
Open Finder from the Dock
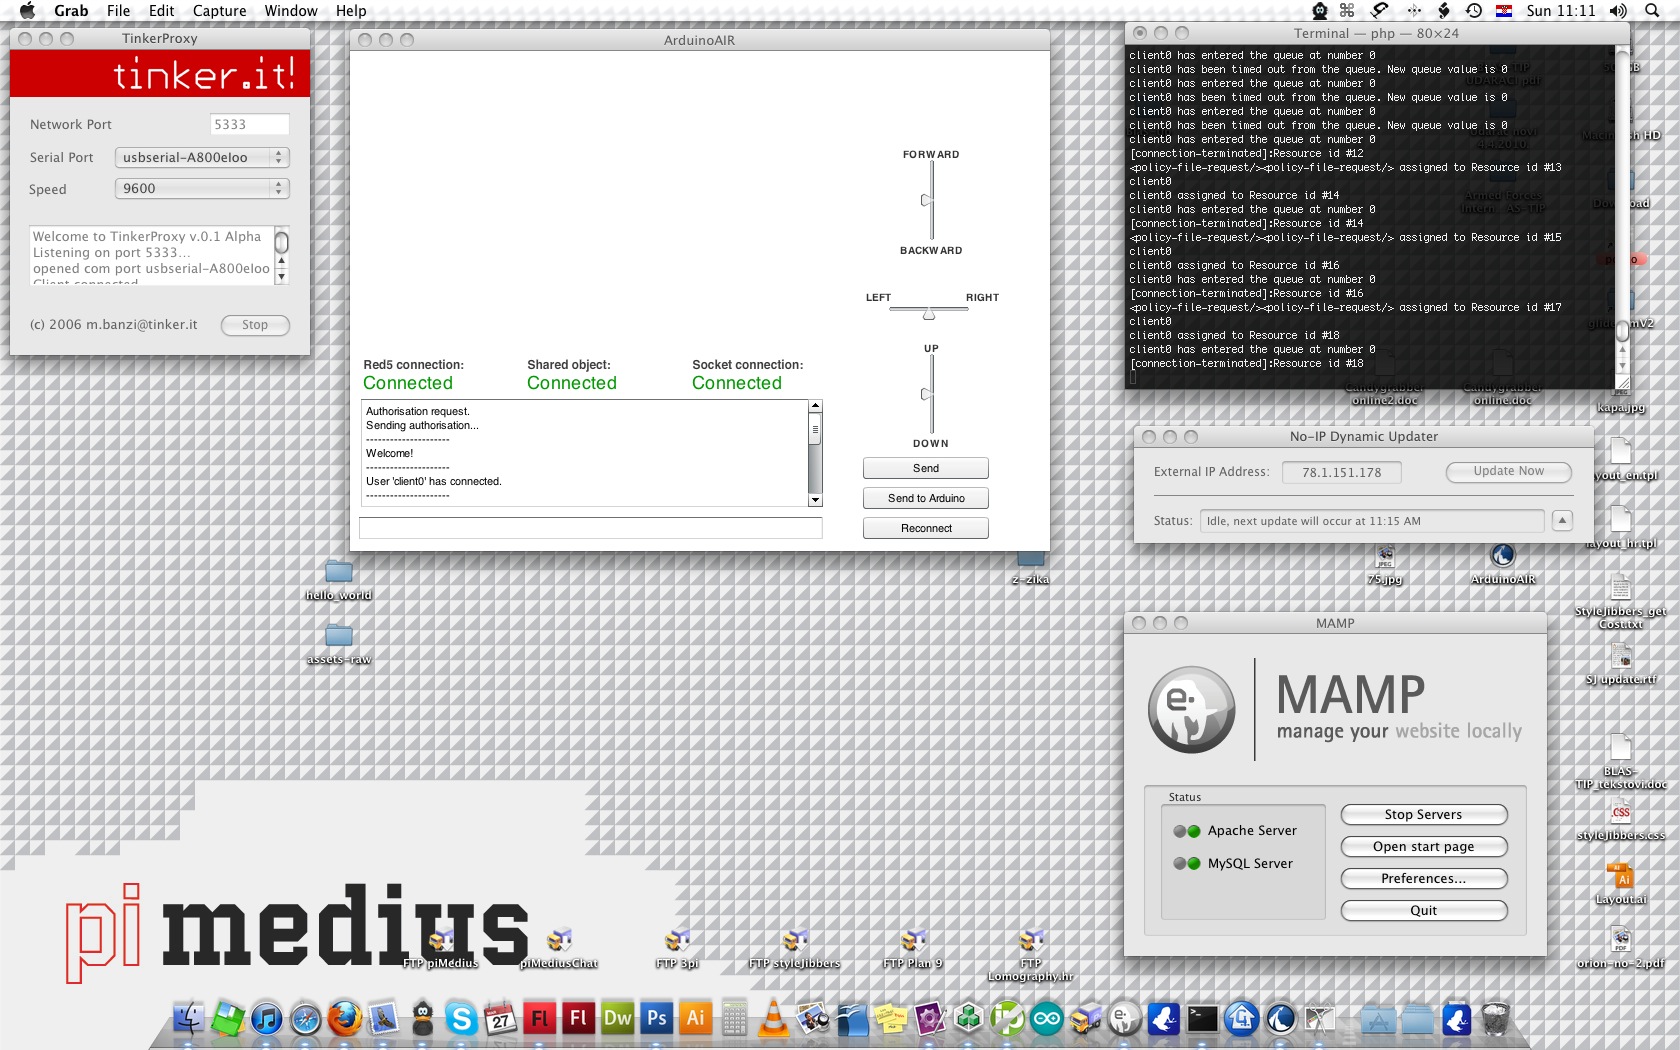tap(189, 1019)
